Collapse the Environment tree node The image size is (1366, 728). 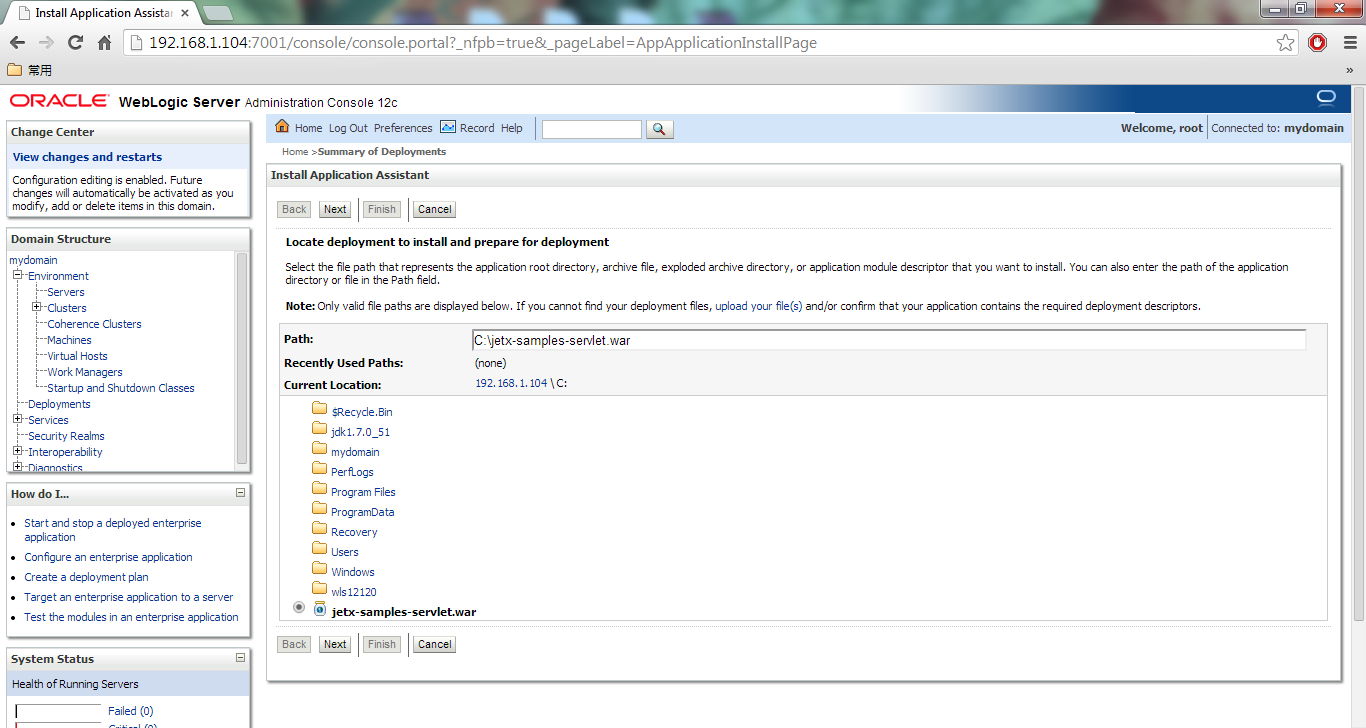click(x=18, y=275)
